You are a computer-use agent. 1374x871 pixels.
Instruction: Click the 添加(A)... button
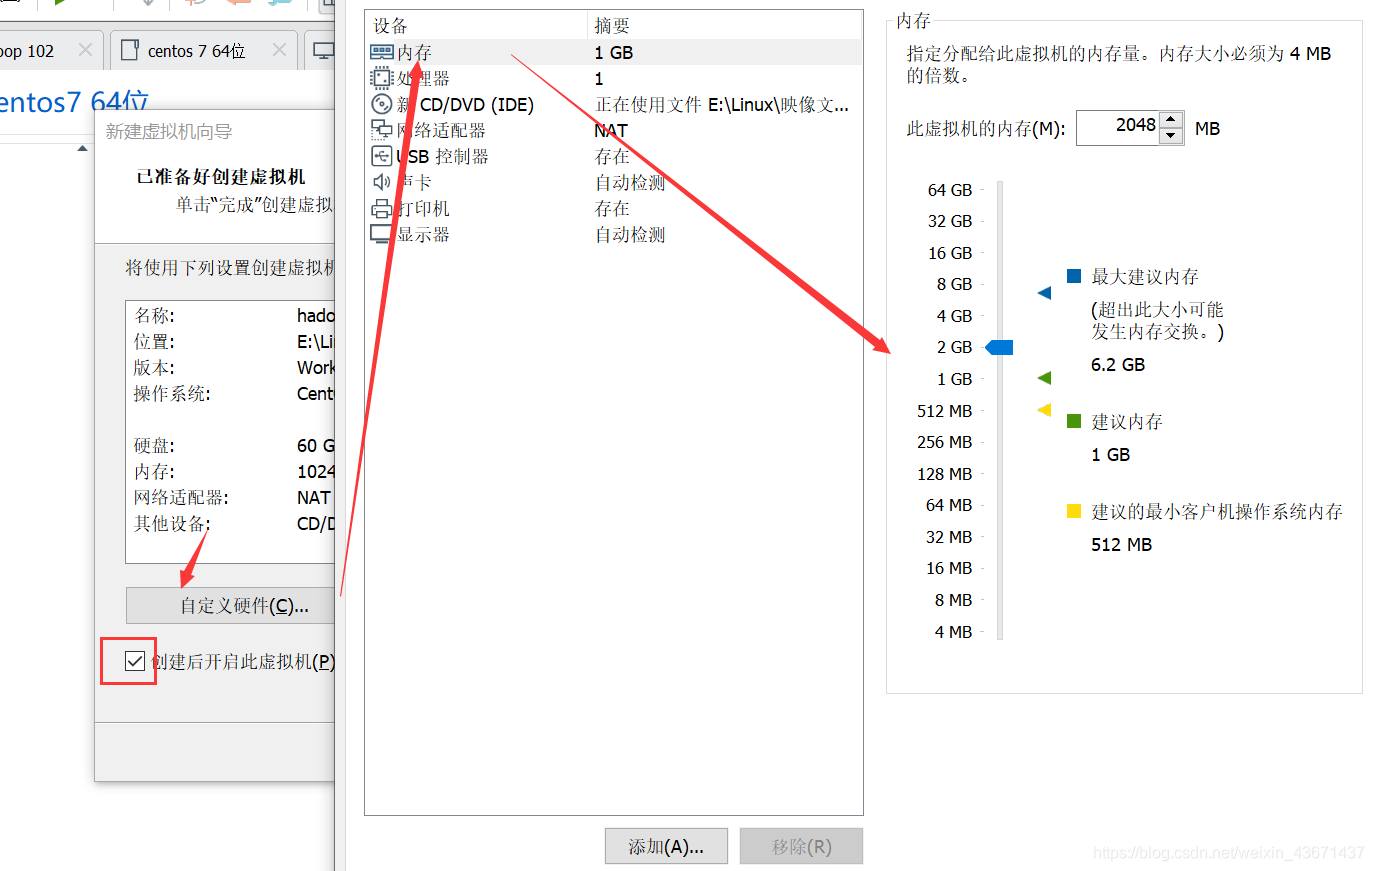[666, 846]
